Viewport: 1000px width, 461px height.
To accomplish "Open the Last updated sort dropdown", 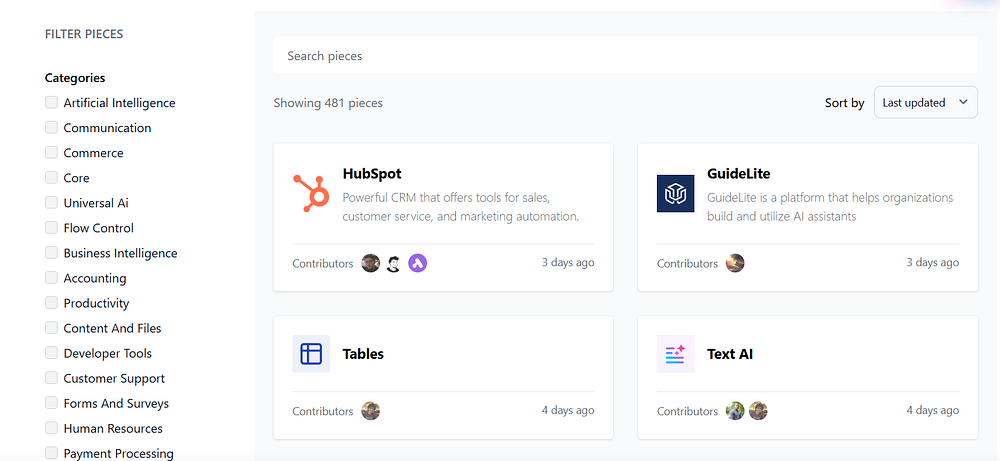I will 925,102.
